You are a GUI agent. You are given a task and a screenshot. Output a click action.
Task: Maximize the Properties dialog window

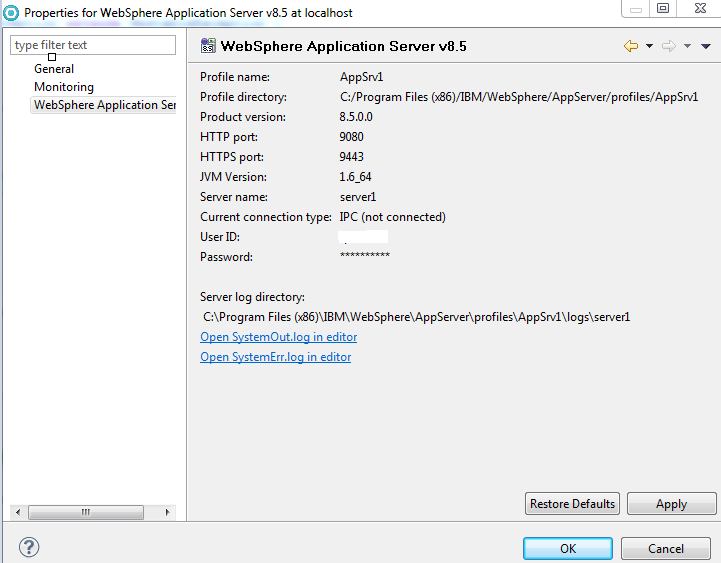pyautogui.click(x=663, y=8)
